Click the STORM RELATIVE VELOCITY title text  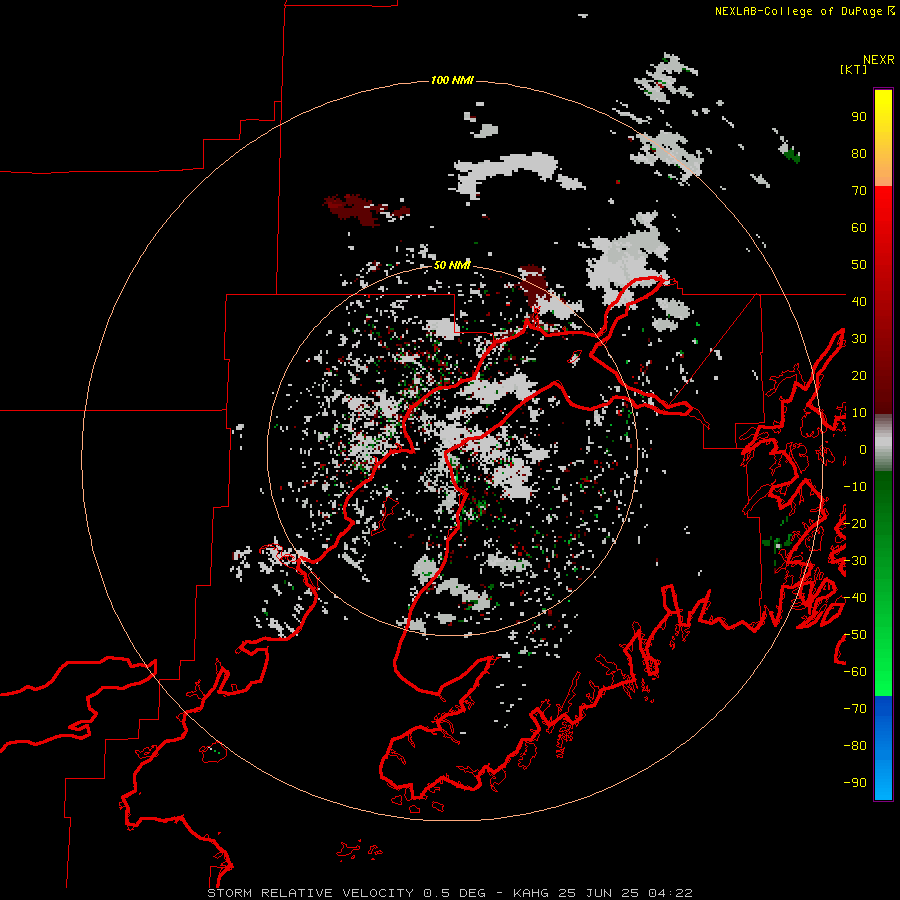point(310,893)
